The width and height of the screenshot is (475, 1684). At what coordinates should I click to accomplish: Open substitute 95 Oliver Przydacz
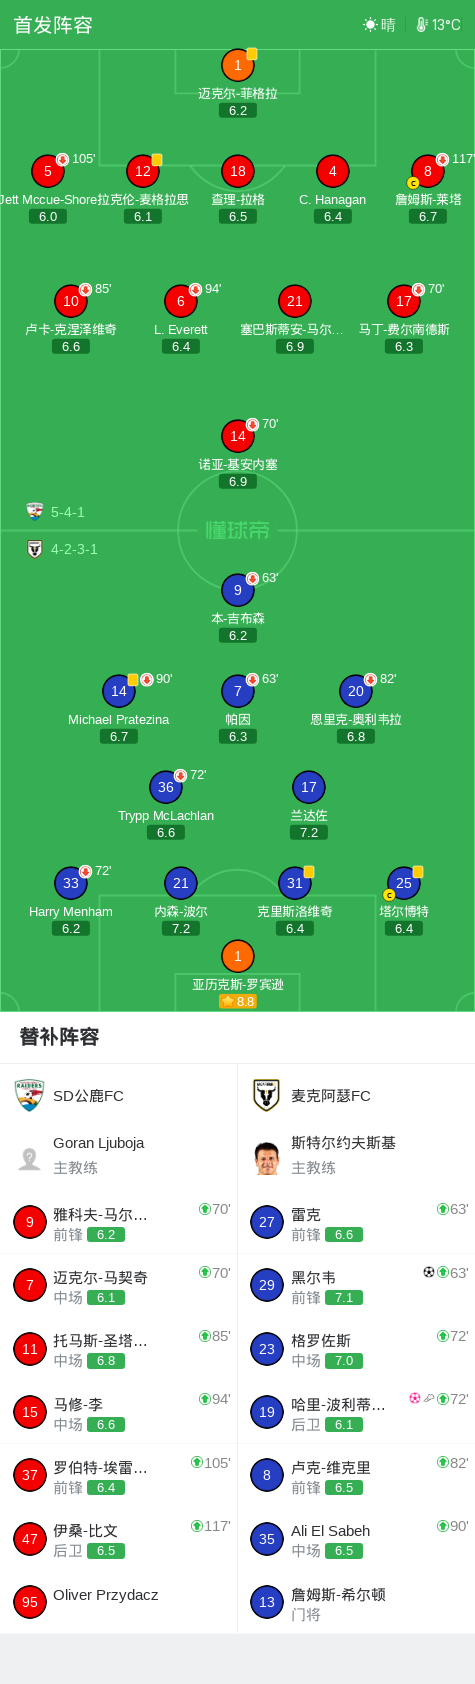[x=119, y=1601]
